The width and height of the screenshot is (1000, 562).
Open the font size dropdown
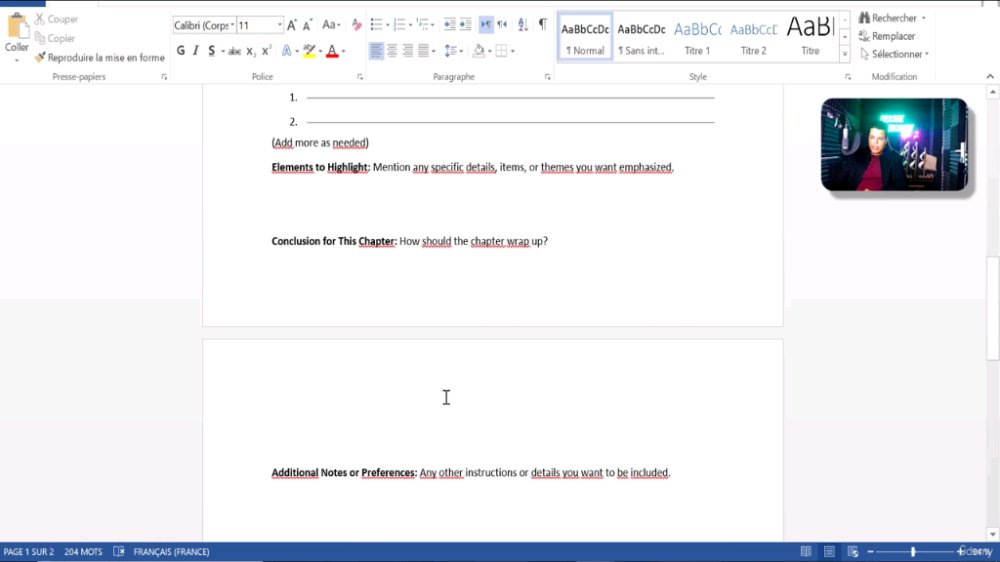tap(279, 26)
